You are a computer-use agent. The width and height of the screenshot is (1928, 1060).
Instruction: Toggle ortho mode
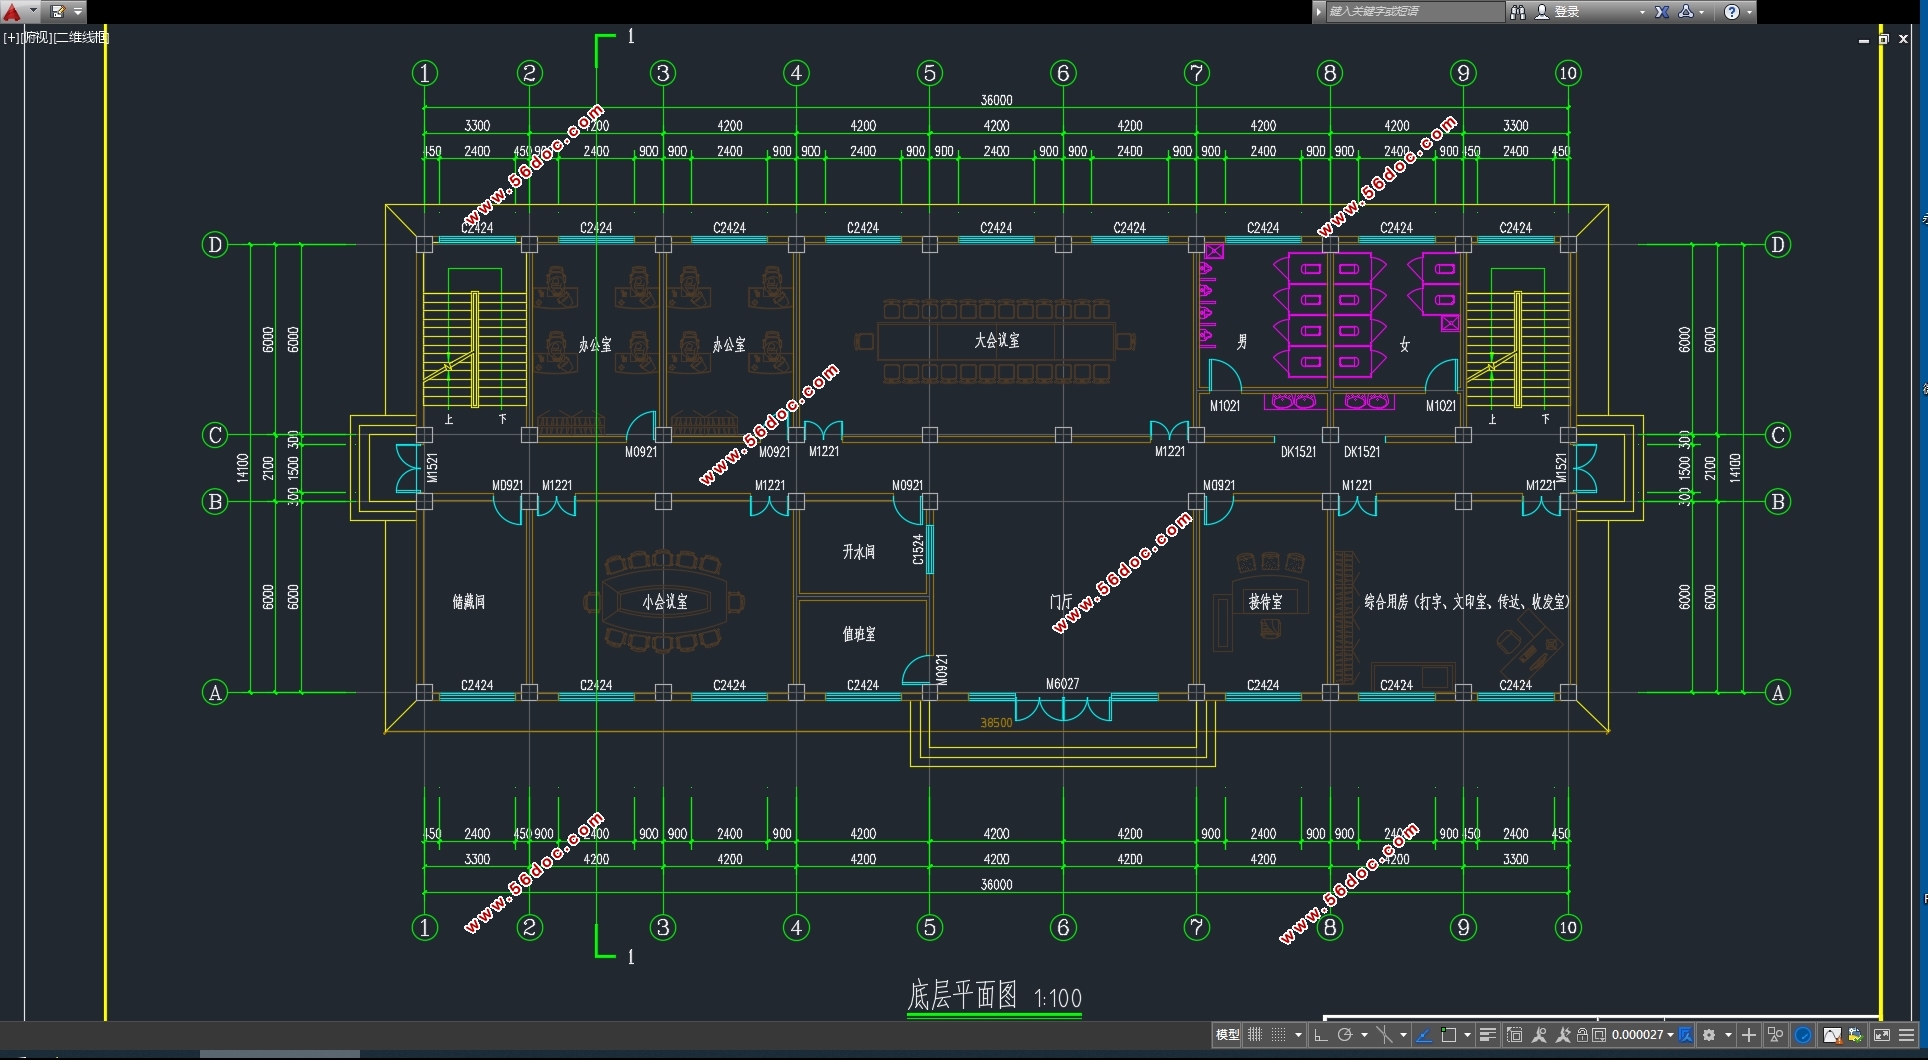coord(1320,1035)
